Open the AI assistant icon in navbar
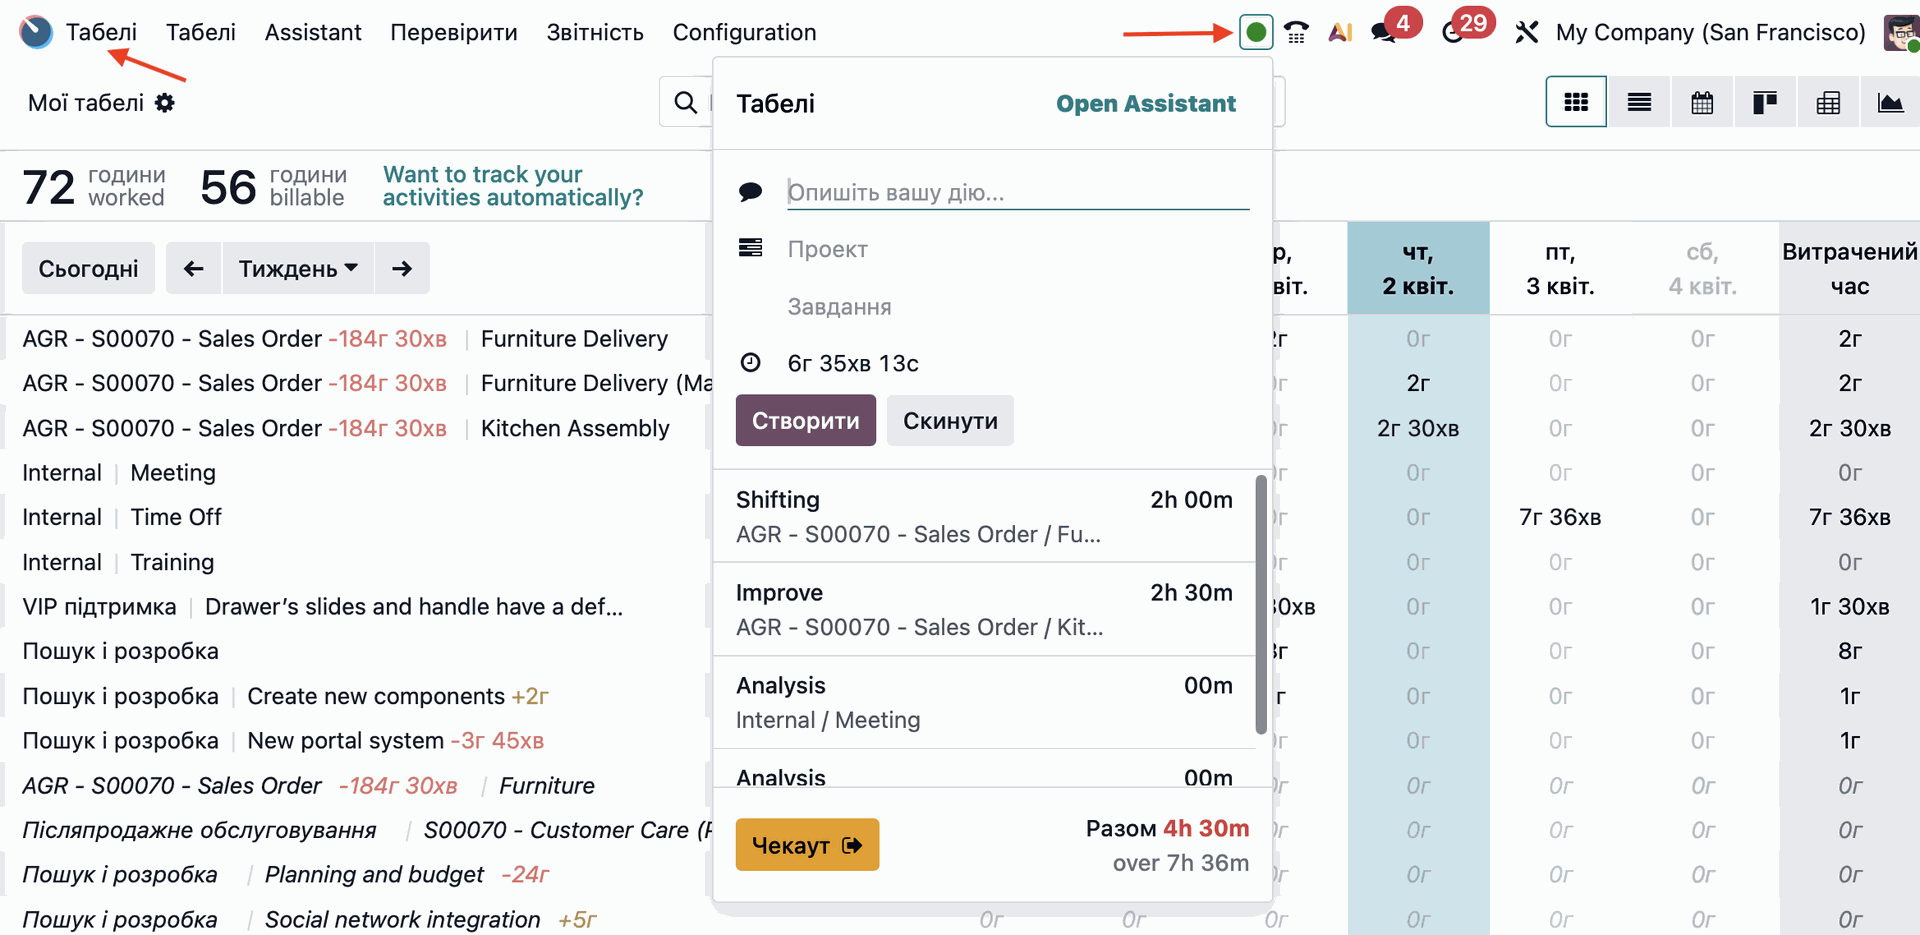Screen dimensions: 1920x935 pos(1340,32)
